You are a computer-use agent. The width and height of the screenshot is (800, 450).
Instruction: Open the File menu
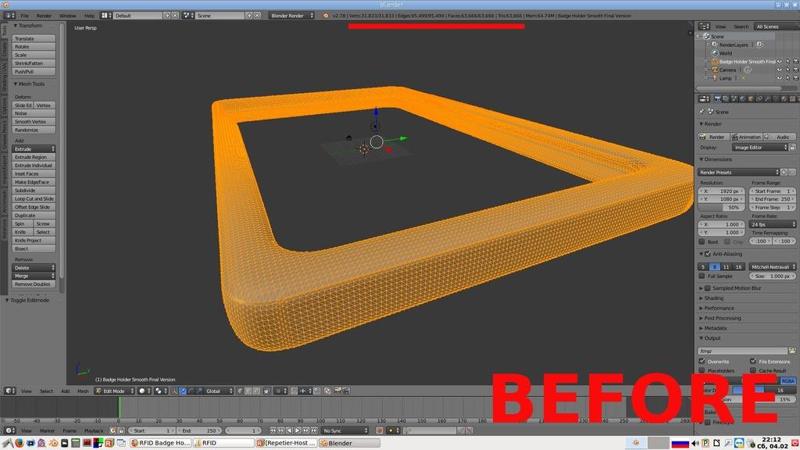[x=24, y=16]
